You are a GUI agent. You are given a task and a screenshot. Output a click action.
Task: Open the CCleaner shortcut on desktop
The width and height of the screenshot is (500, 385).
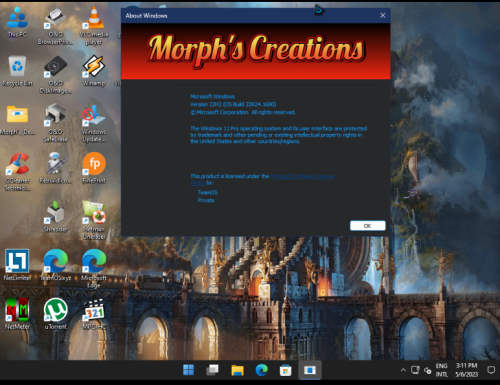pyautogui.click(x=17, y=172)
